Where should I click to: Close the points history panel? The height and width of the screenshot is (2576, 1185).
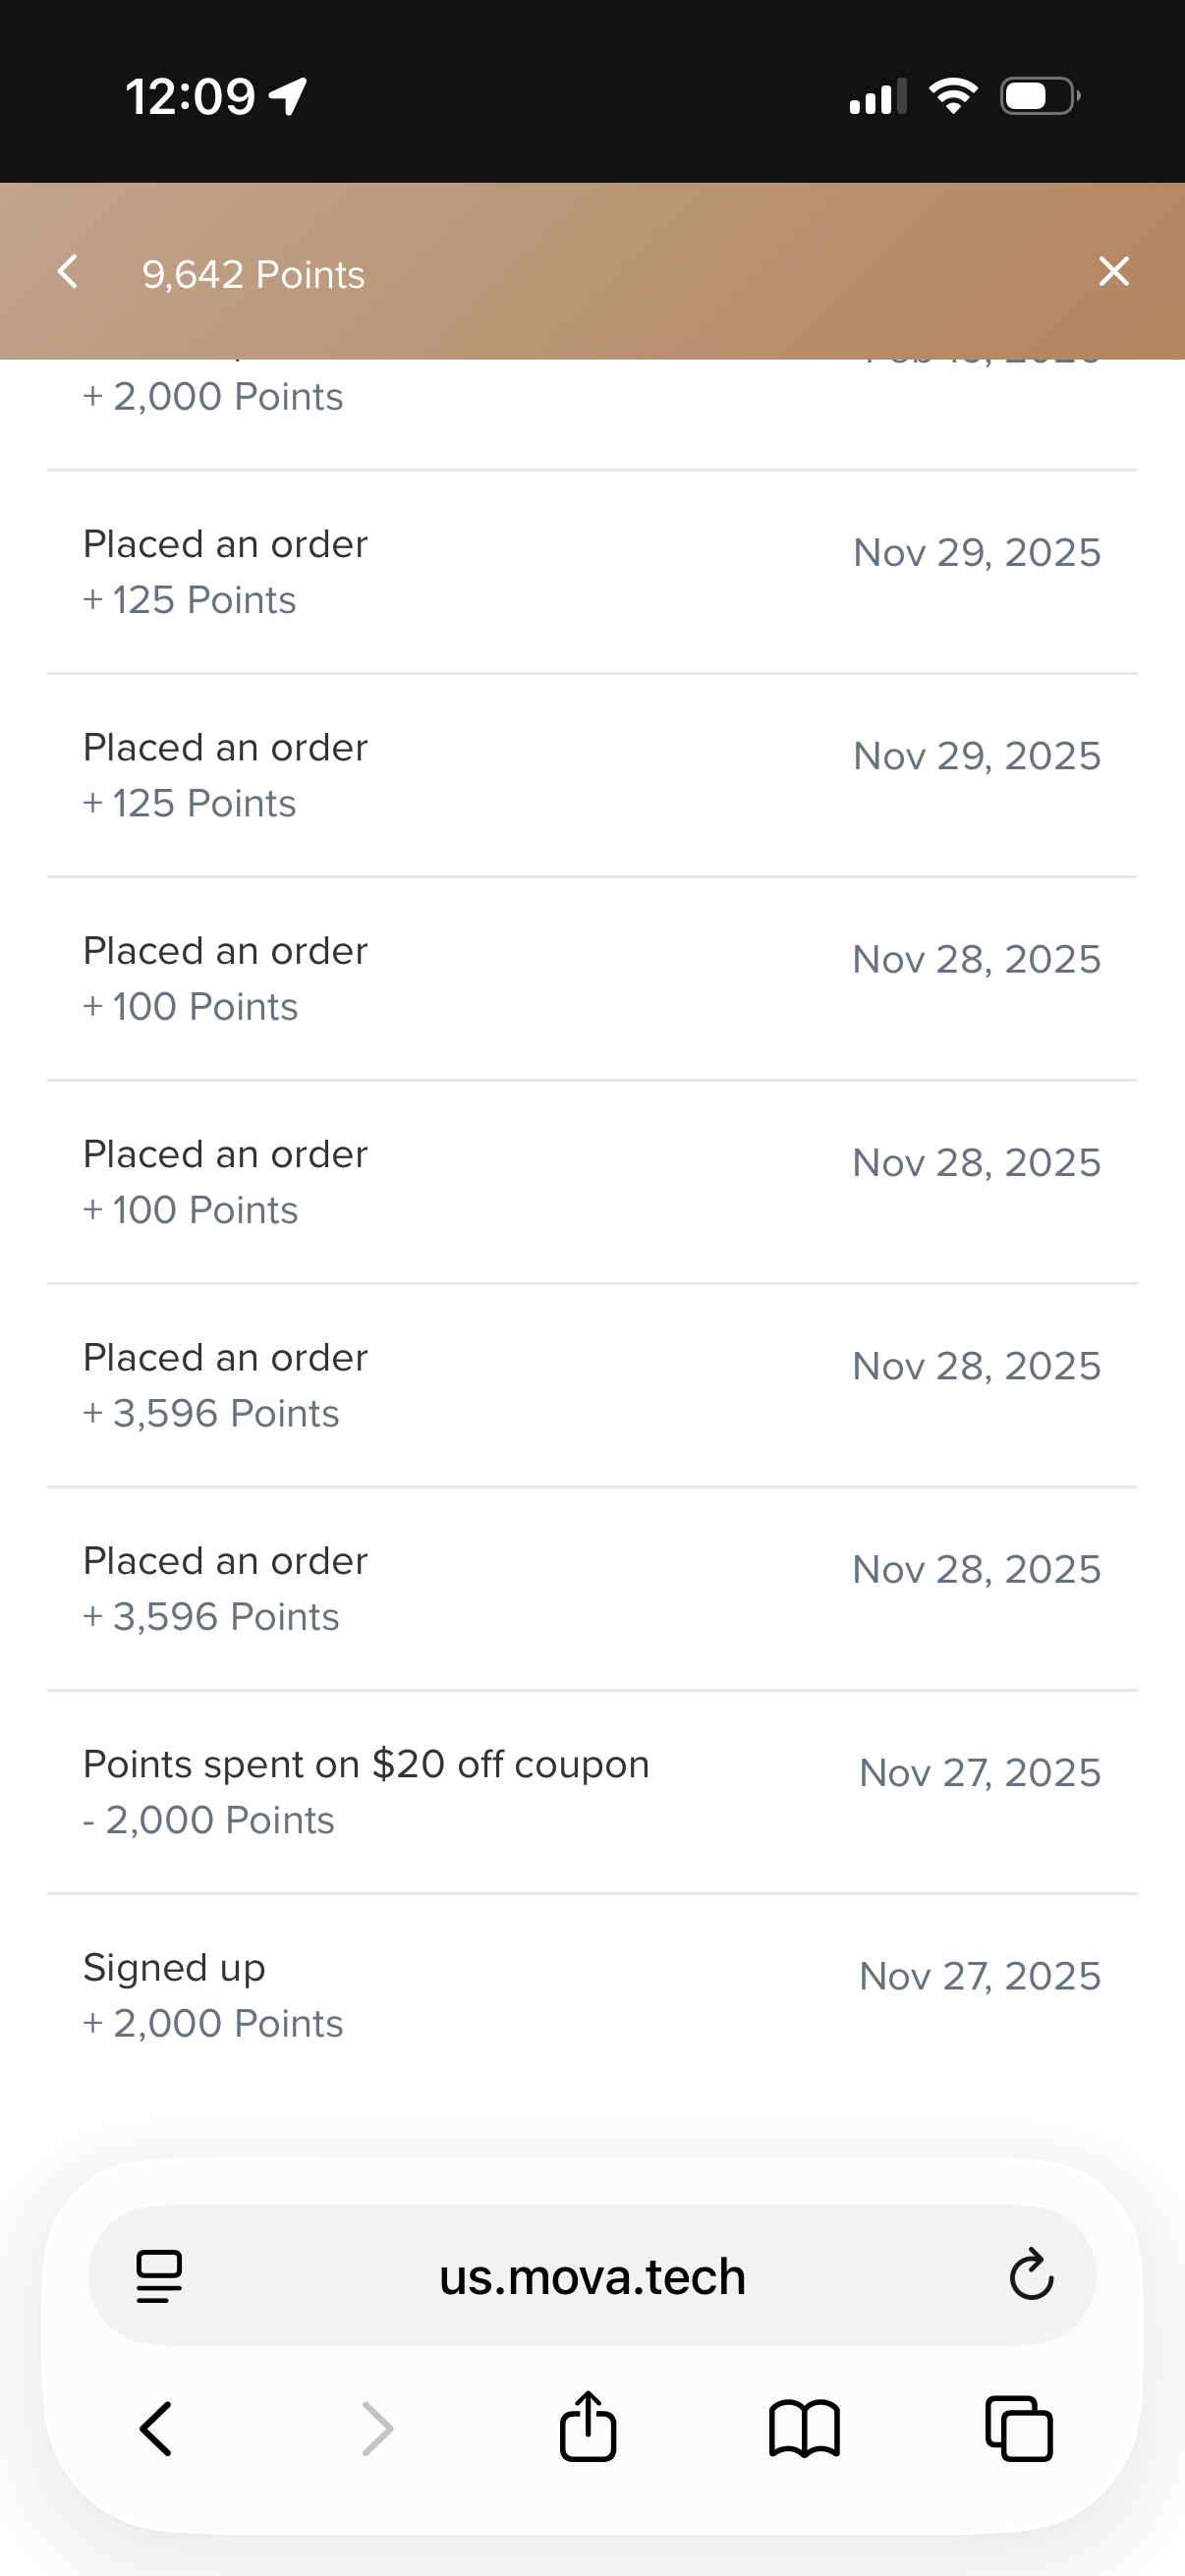click(x=1113, y=271)
